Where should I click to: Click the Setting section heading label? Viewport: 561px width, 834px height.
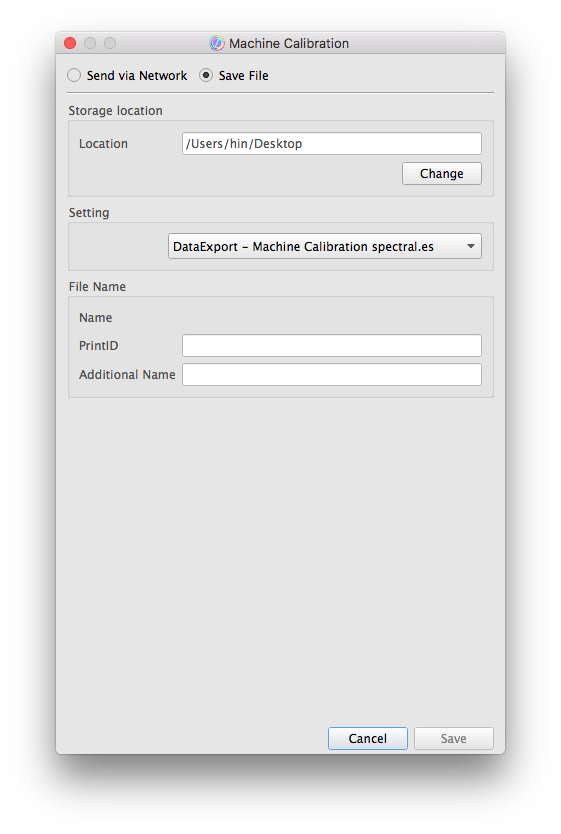[89, 213]
